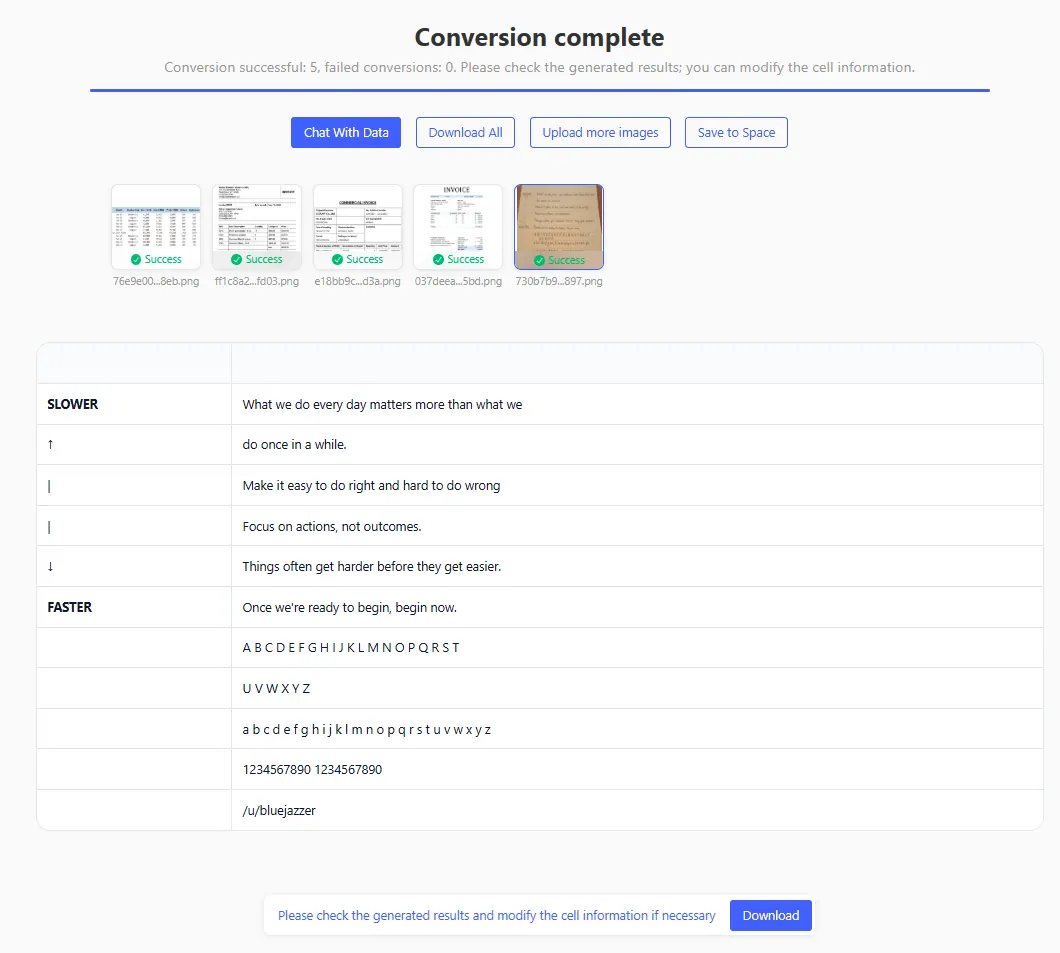
Task: Select the e18bb9c...d3a.png commercial invoice thumbnail
Action: point(358,222)
